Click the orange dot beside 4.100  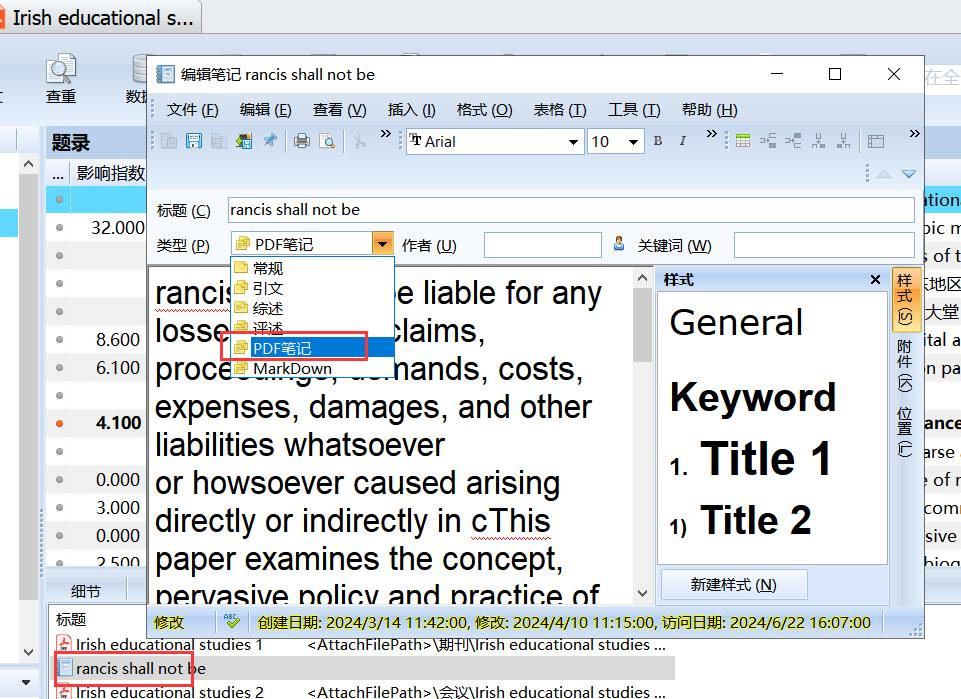(59, 423)
